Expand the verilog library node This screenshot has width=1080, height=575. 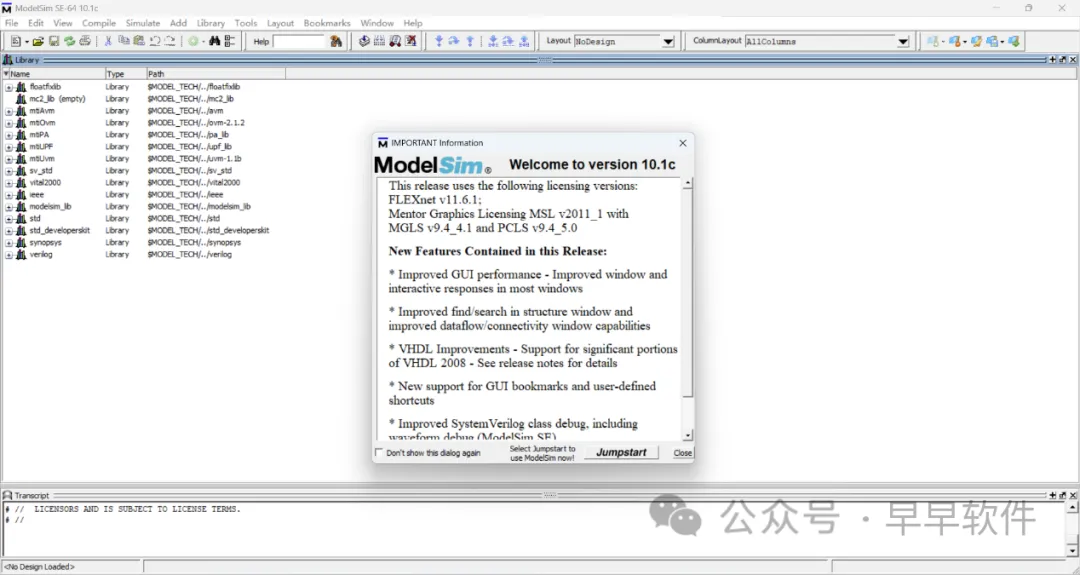8,255
